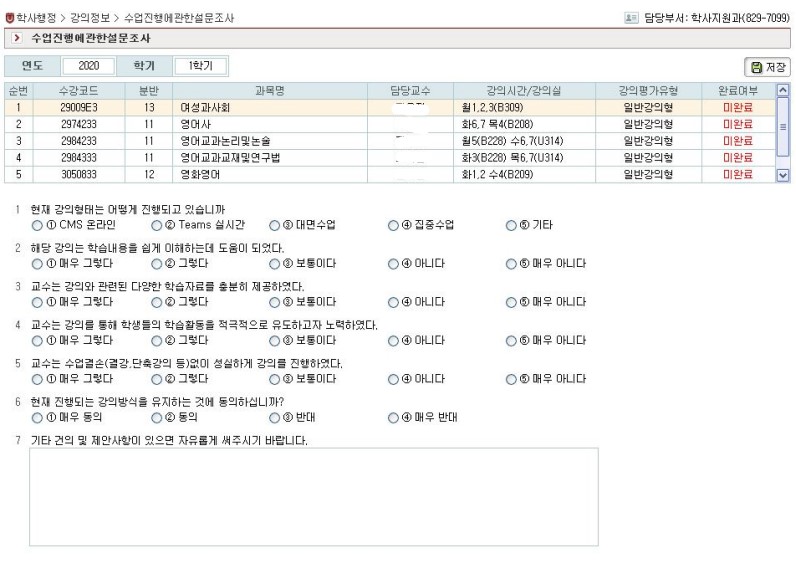Click the suggestions text box for question 7
The width and height of the screenshot is (796, 564).
[313, 496]
